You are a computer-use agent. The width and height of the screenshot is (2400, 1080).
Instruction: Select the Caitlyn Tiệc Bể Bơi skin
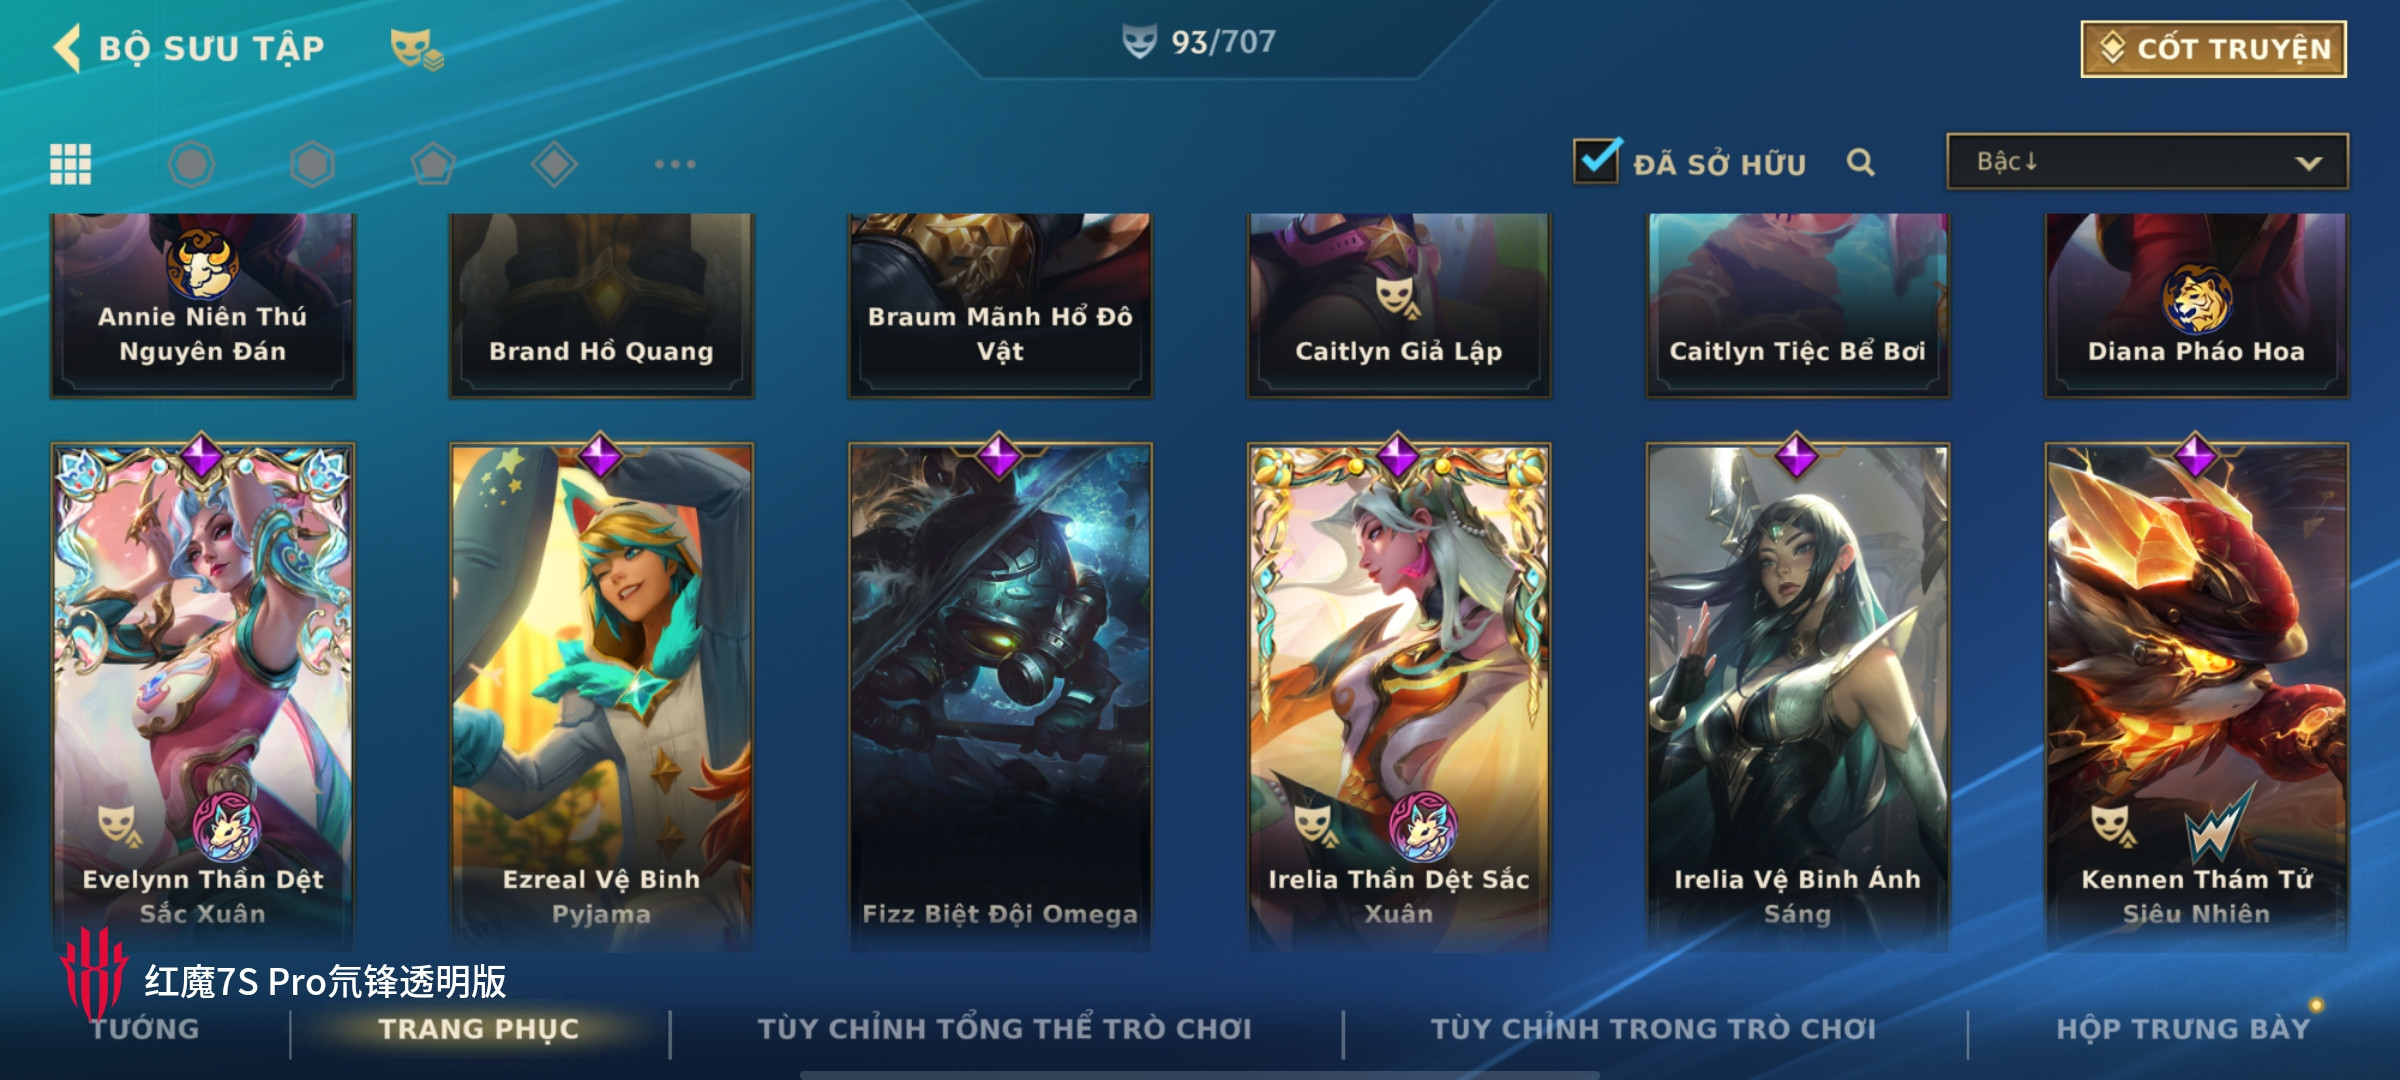(x=1797, y=305)
